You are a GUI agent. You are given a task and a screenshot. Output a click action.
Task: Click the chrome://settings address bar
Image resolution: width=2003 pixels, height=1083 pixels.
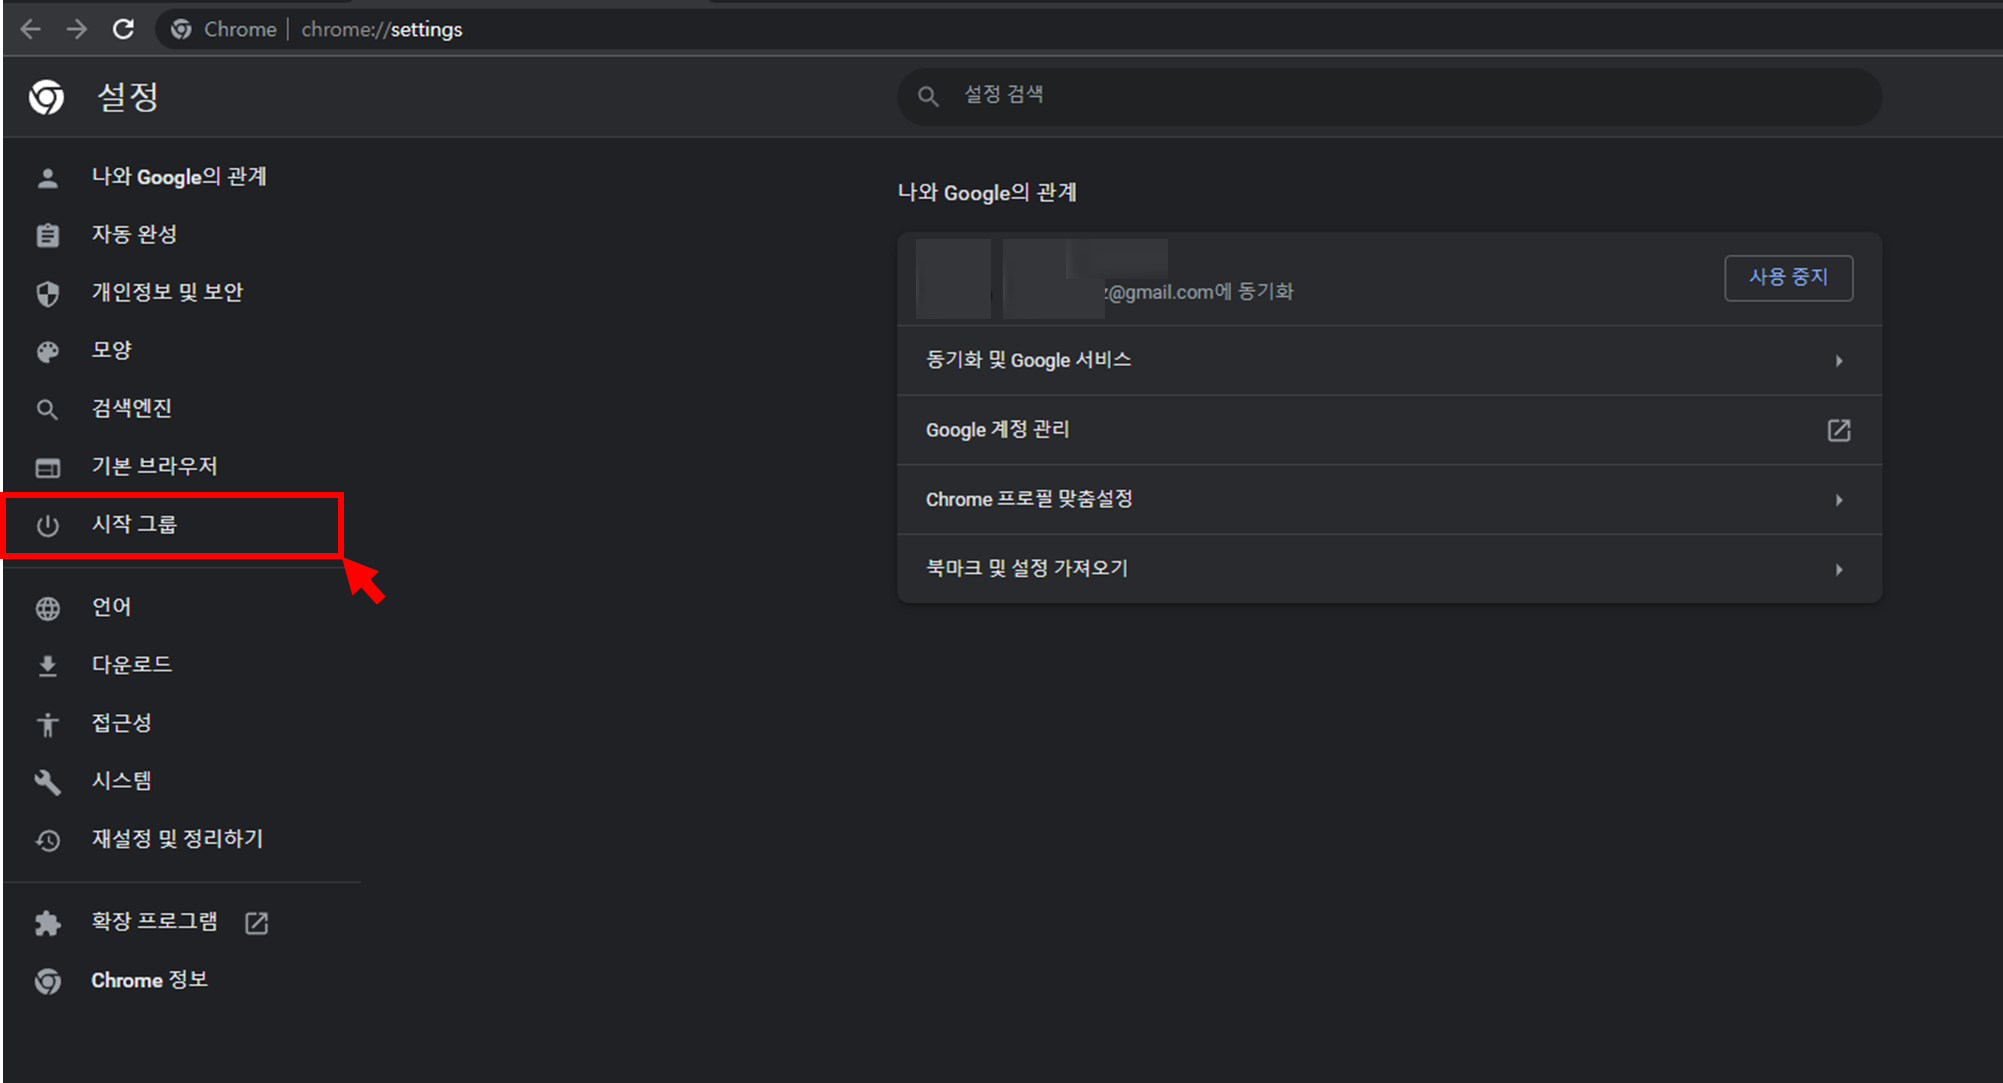pyautogui.click(x=381, y=30)
